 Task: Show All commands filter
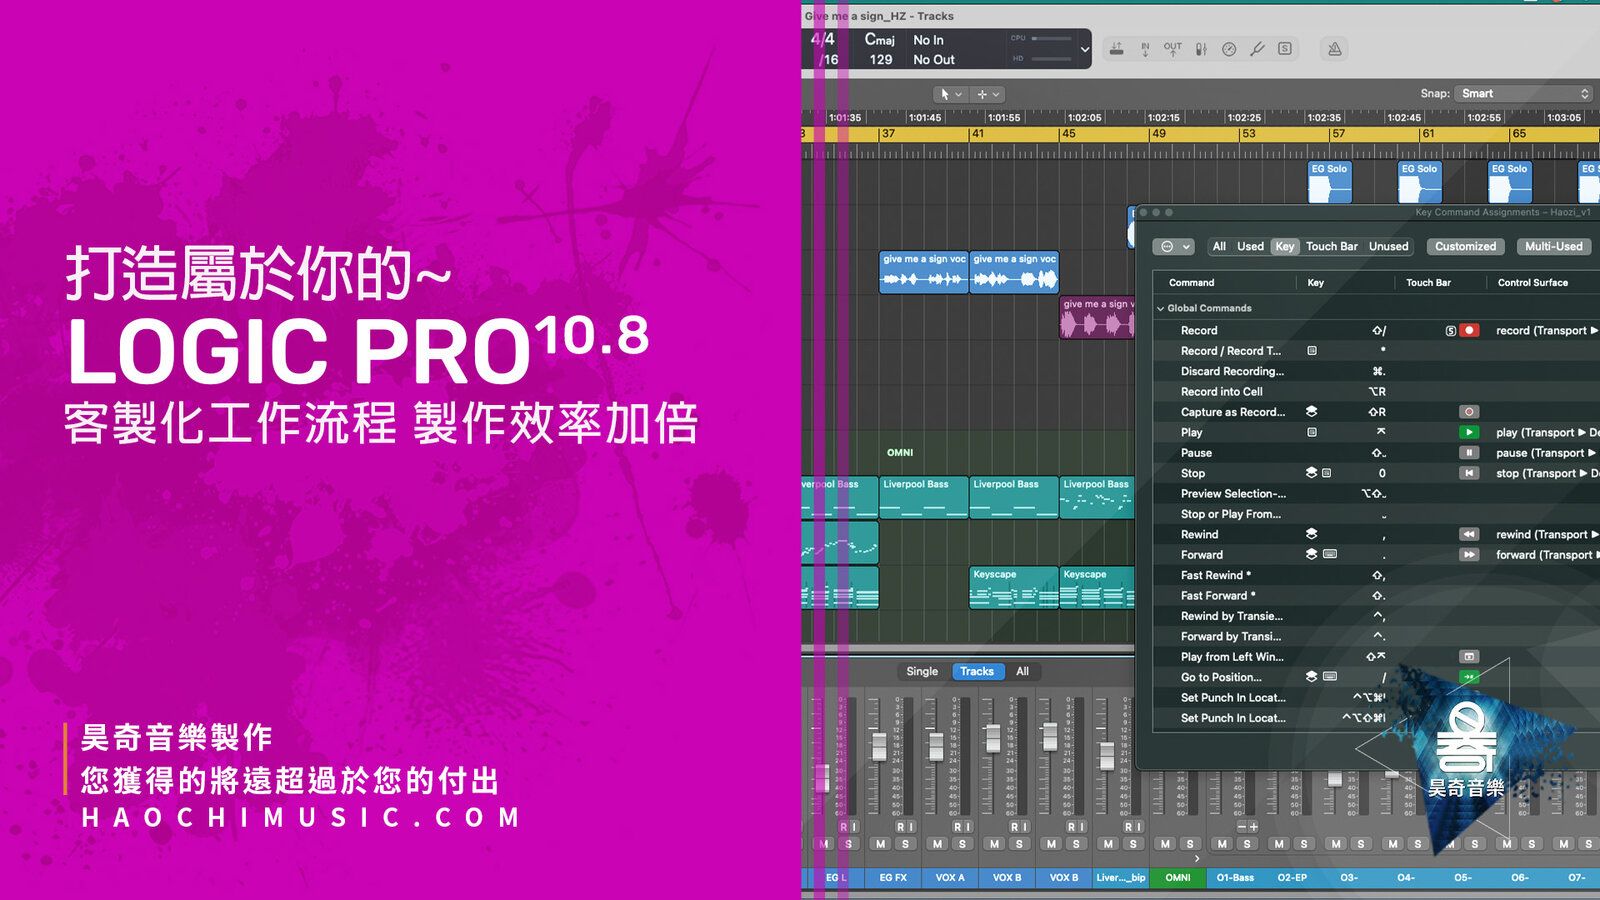(1219, 246)
